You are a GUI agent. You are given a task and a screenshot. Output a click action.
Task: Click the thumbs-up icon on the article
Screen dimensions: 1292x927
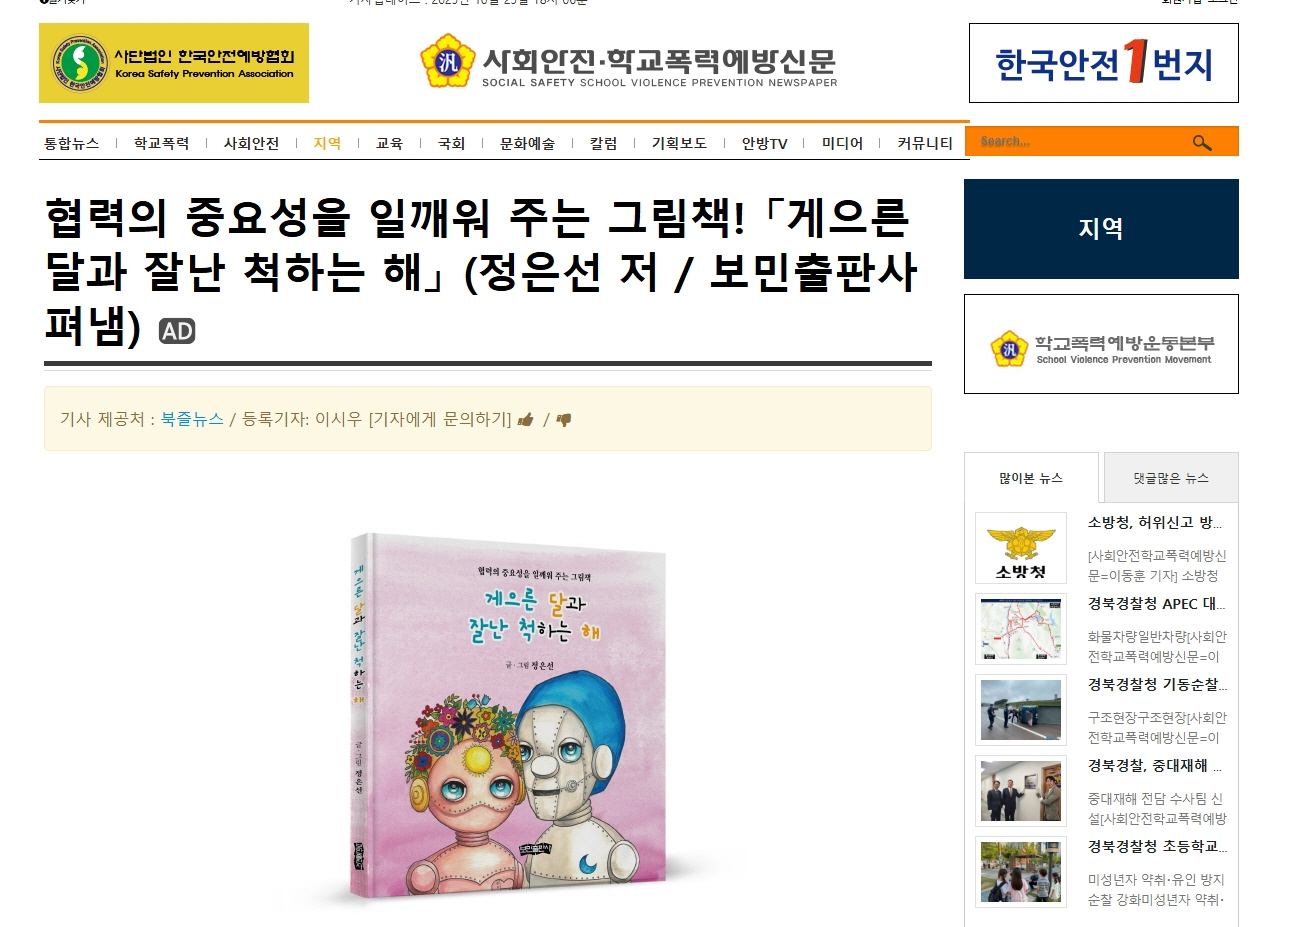tap(526, 420)
